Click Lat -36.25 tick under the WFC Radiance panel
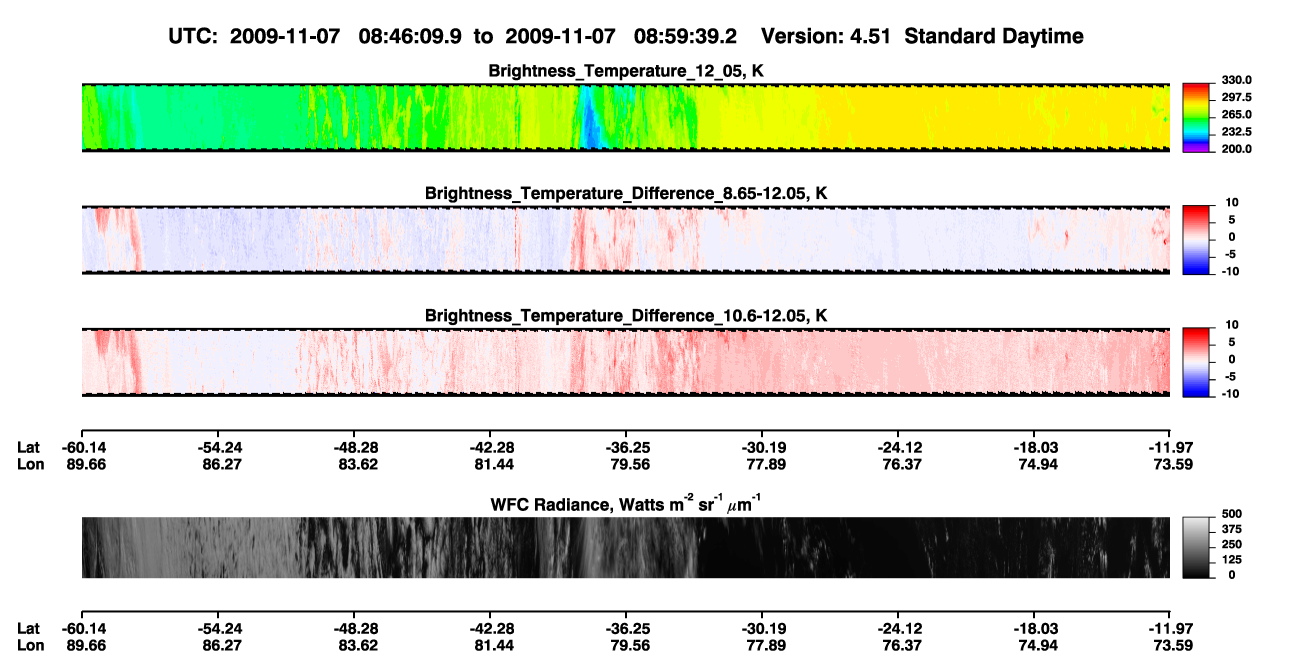 tap(626, 628)
